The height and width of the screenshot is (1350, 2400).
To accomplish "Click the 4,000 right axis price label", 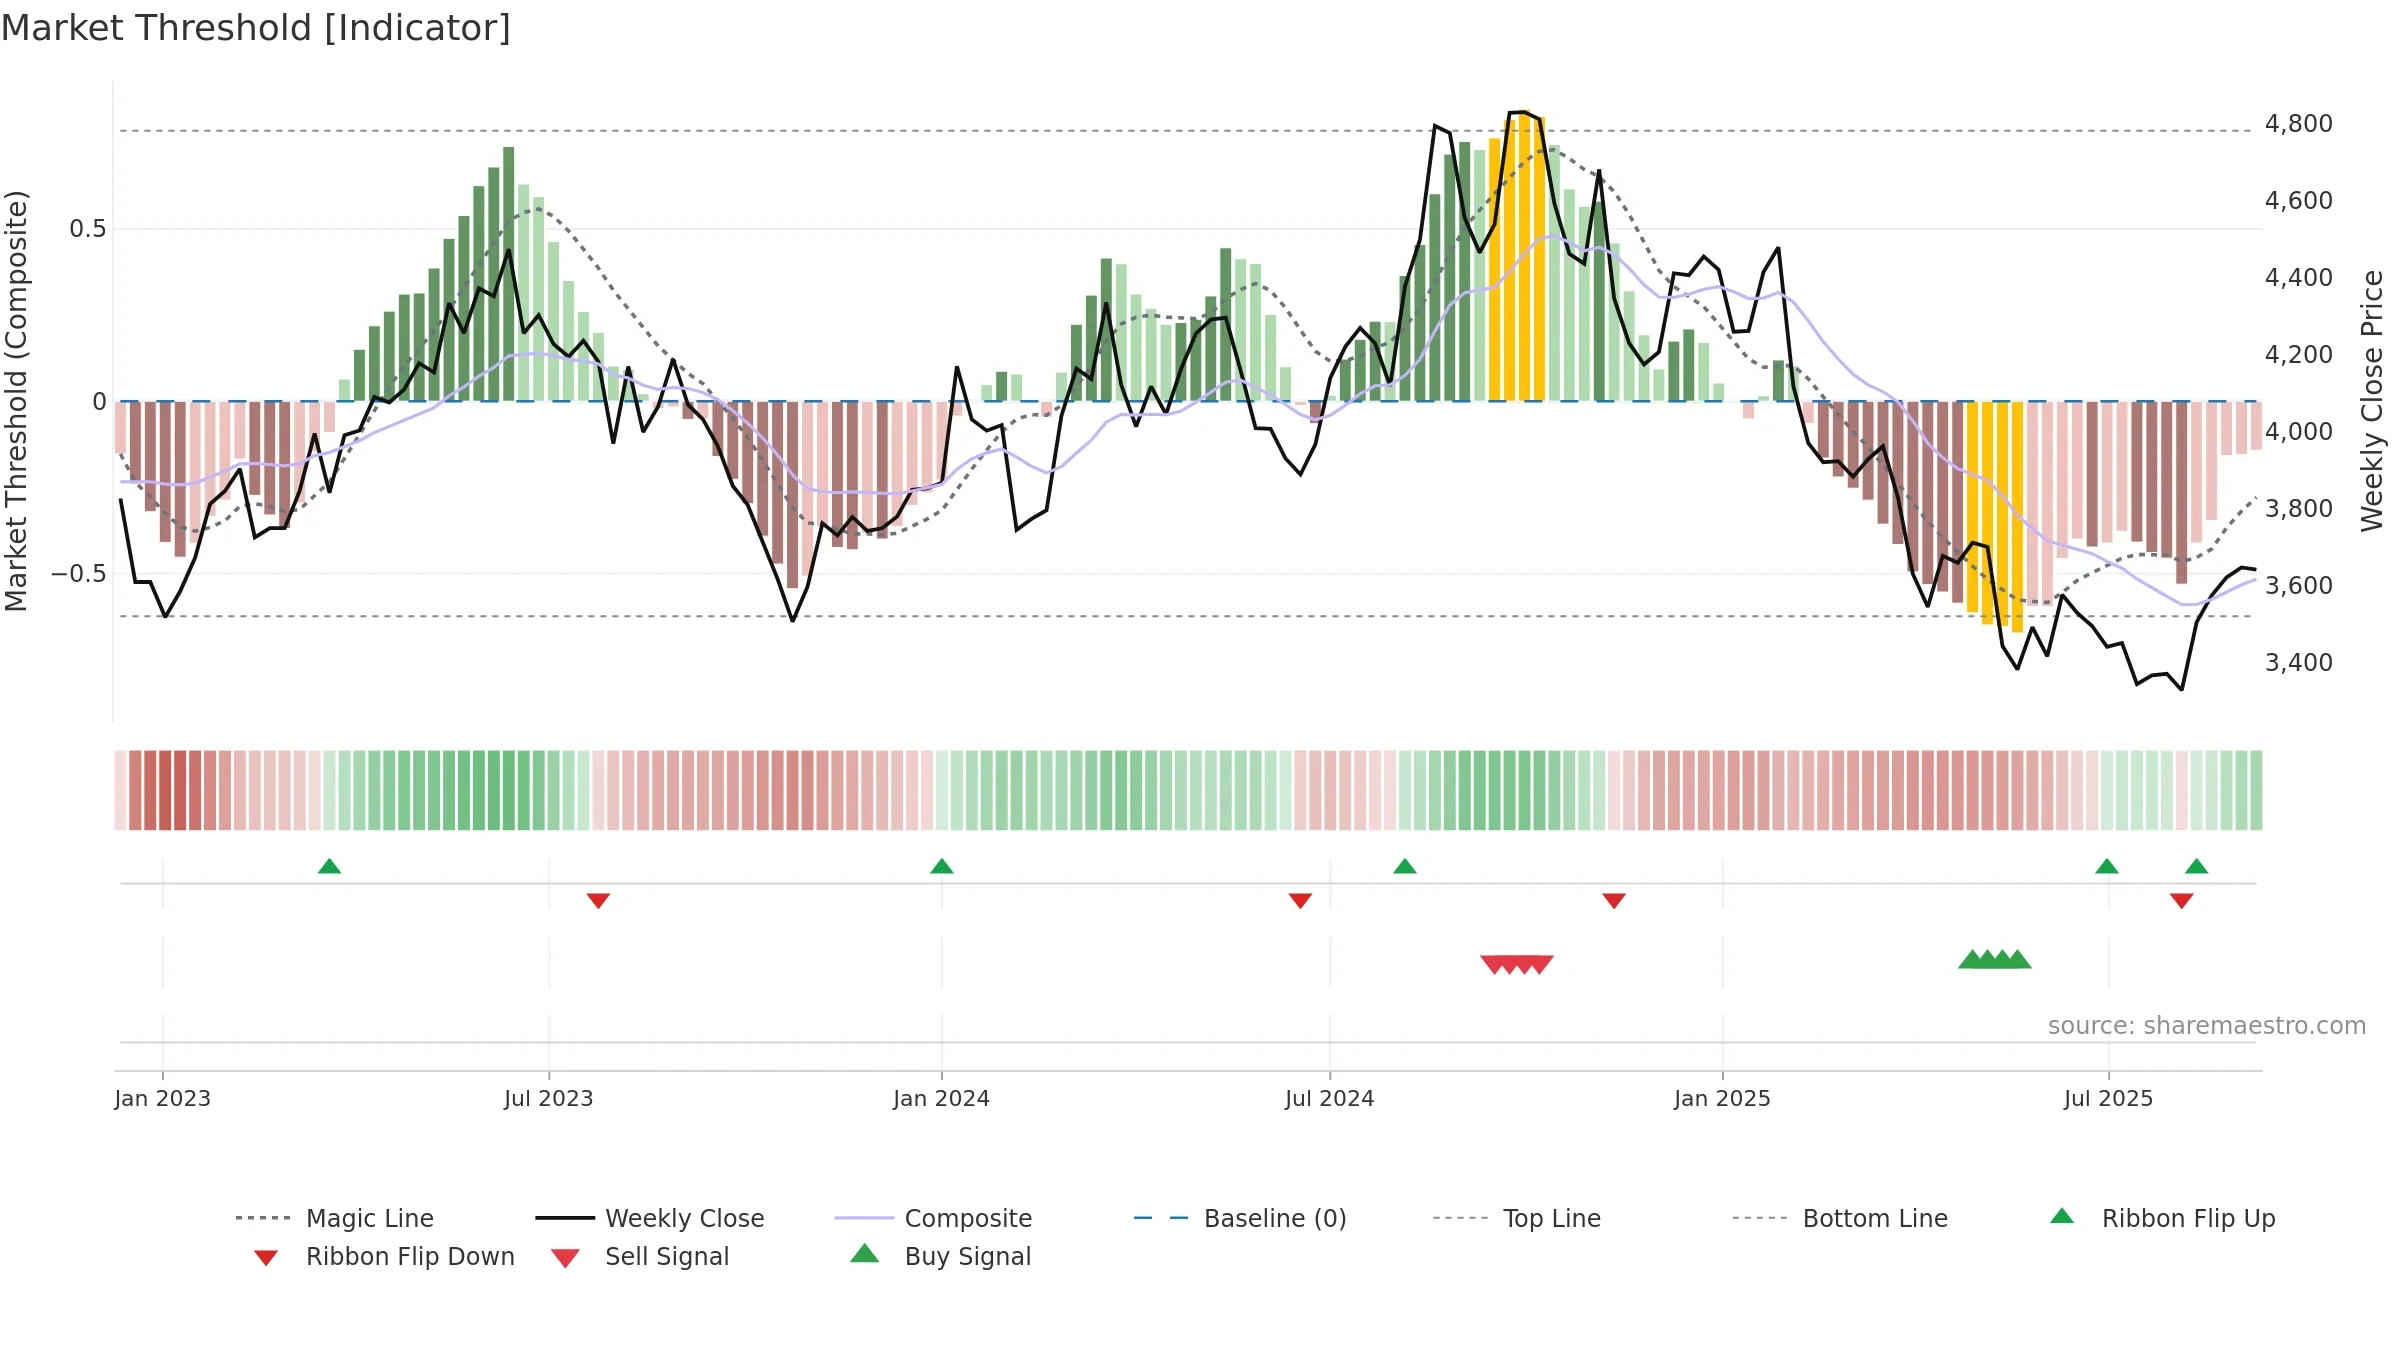I will (2298, 432).
